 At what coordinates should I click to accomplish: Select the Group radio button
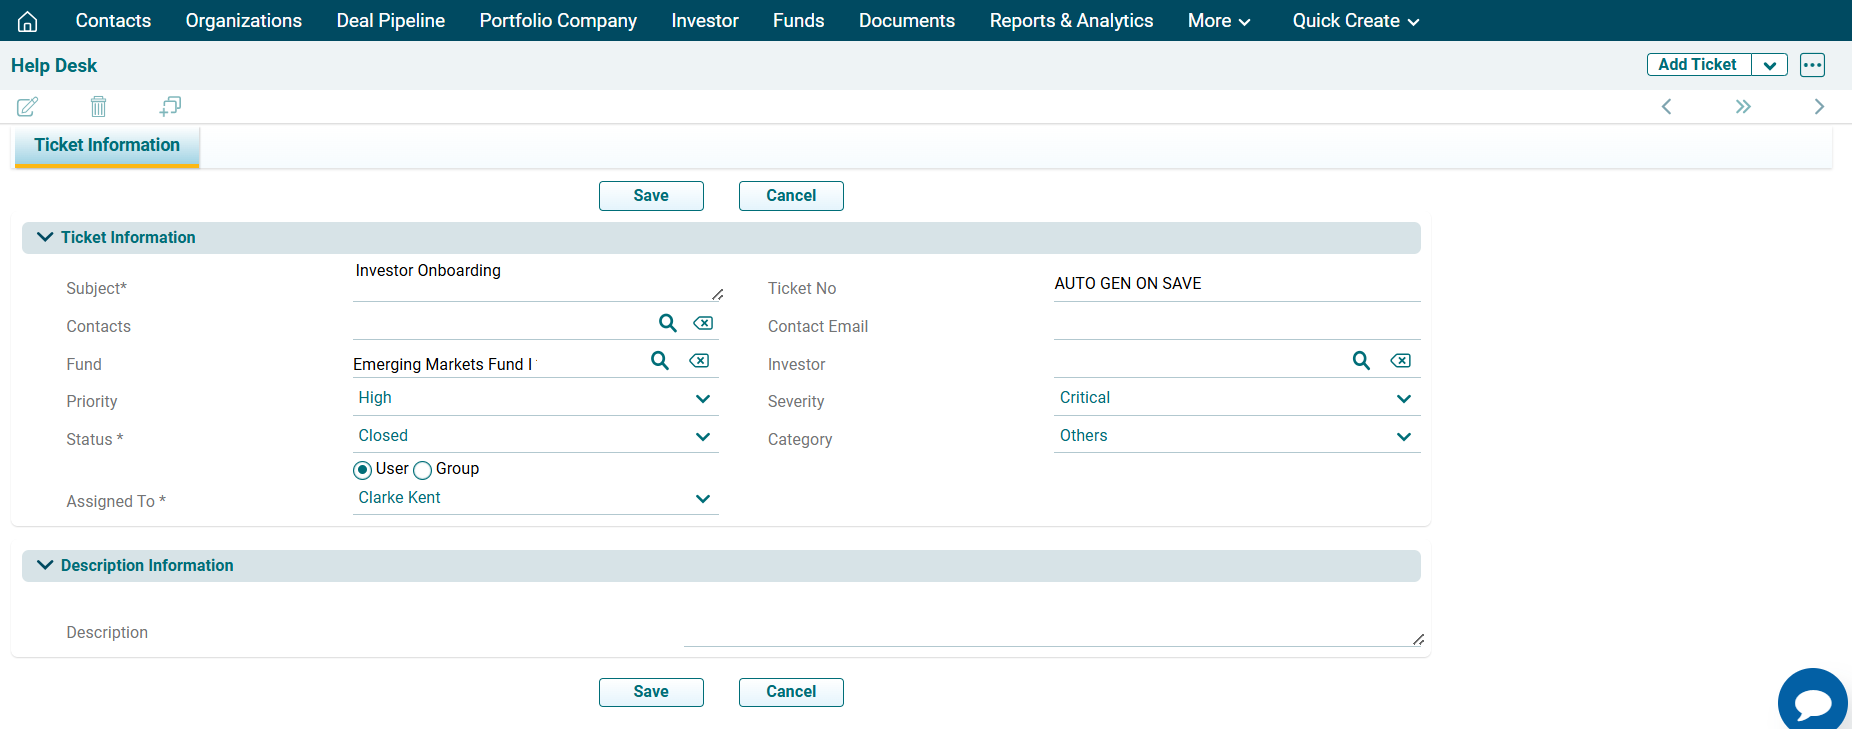pyautogui.click(x=423, y=470)
